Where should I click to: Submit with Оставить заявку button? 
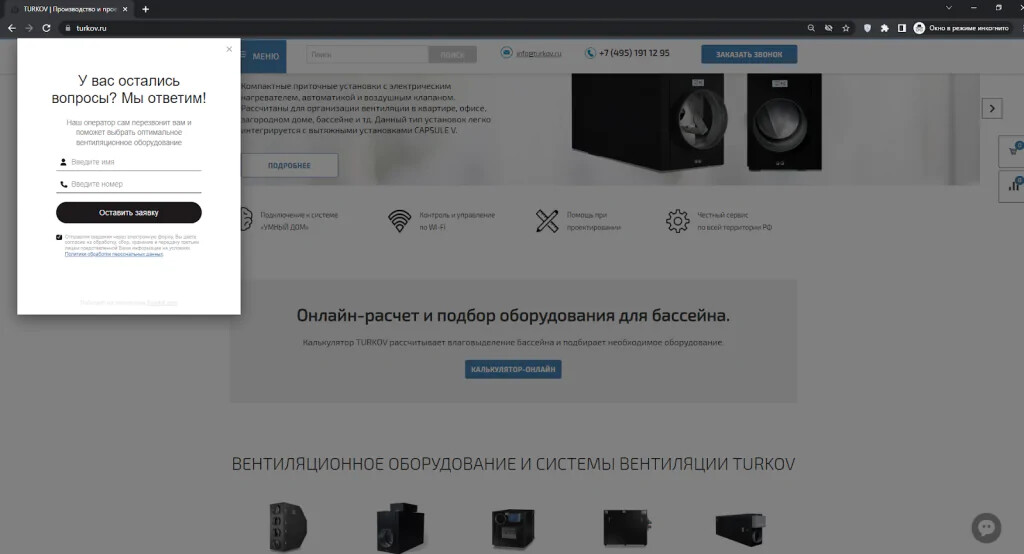pyautogui.click(x=129, y=212)
